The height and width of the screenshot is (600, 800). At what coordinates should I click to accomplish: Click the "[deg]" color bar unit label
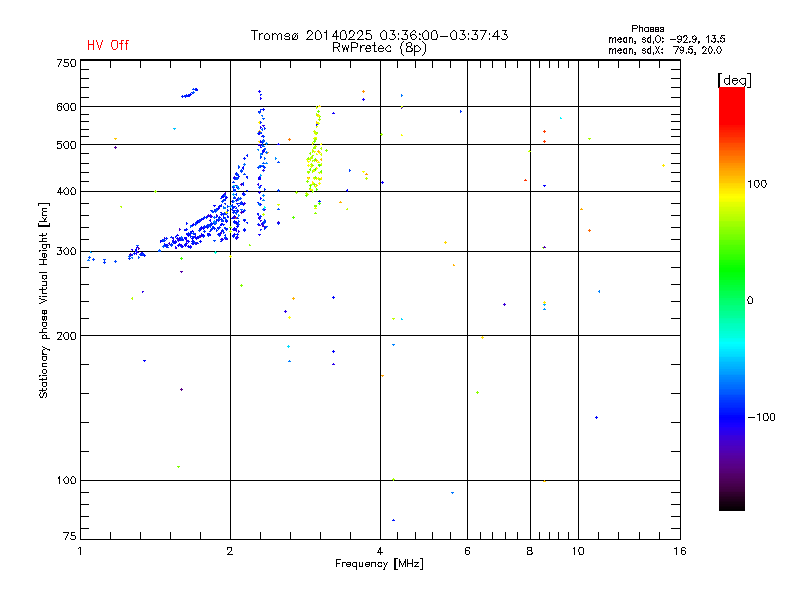pyautogui.click(x=734, y=80)
